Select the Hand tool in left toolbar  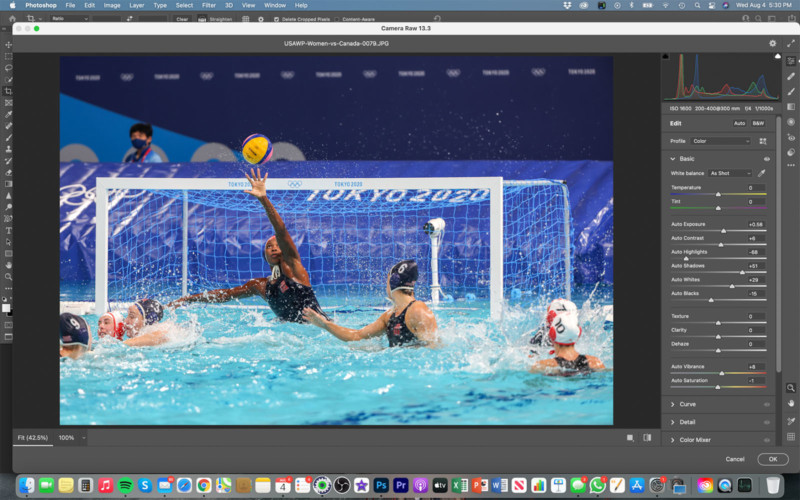(9, 265)
